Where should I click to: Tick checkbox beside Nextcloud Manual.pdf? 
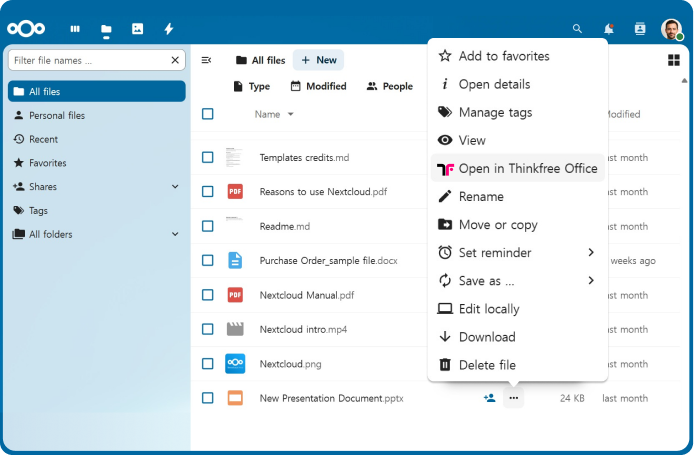click(x=208, y=295)
